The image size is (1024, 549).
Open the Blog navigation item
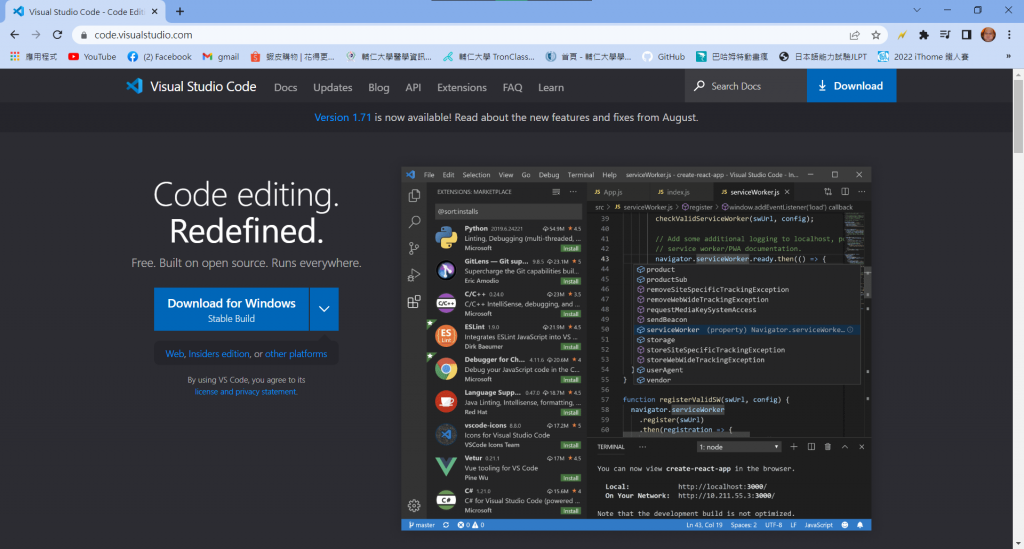tap(379, 87)
